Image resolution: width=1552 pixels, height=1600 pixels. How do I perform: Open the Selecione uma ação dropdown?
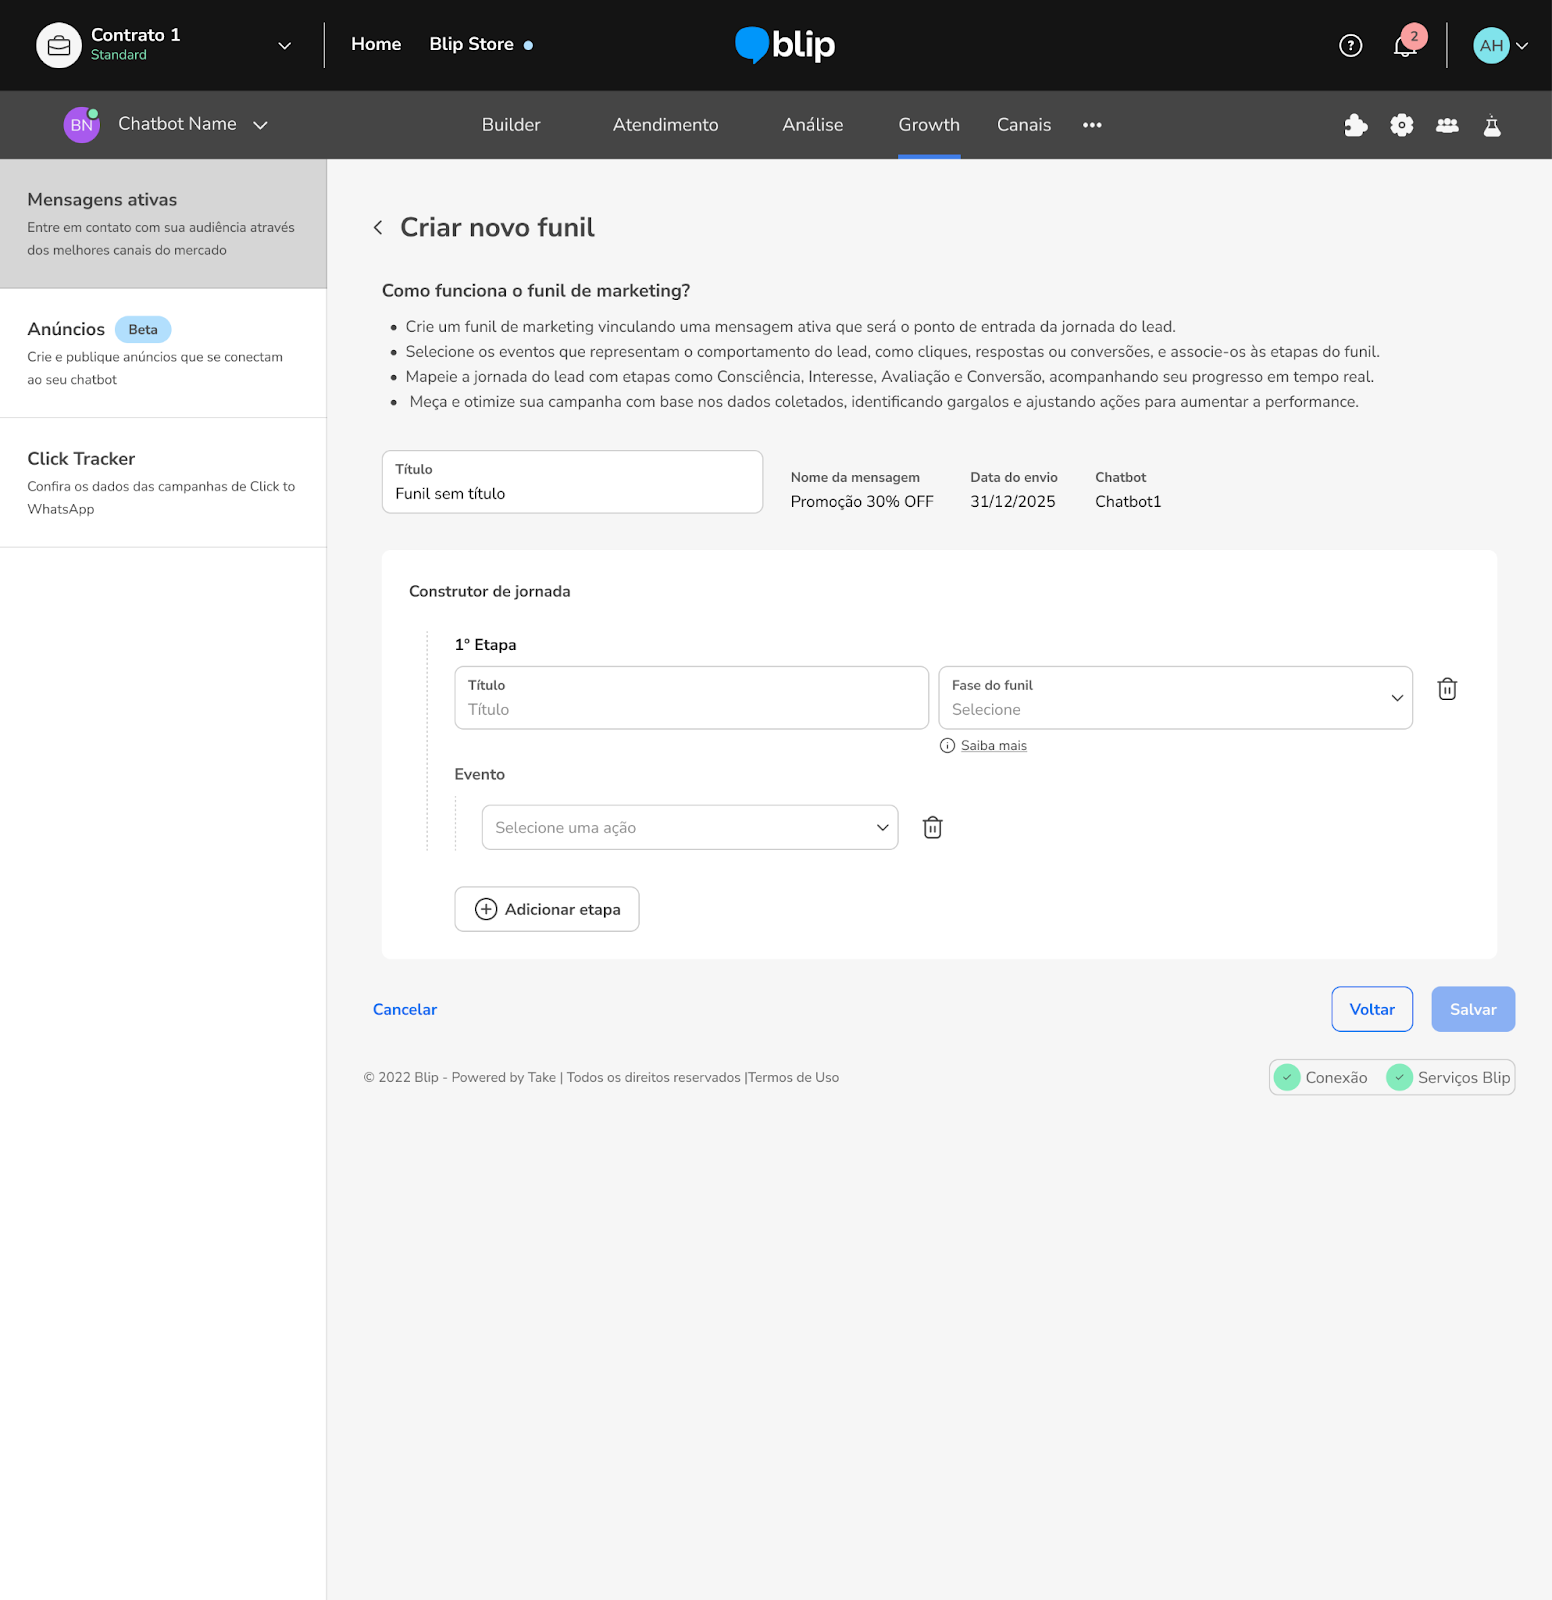tap(689, 827)
